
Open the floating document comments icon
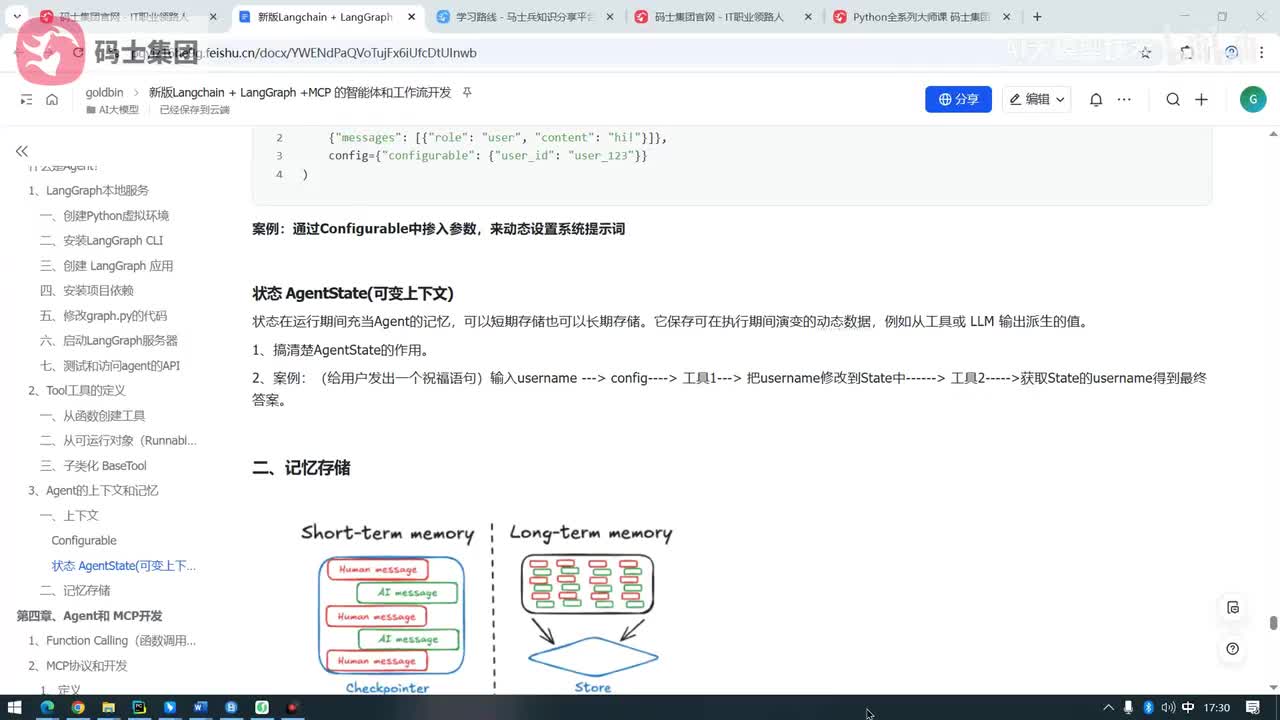click(x=1233, y=607)
